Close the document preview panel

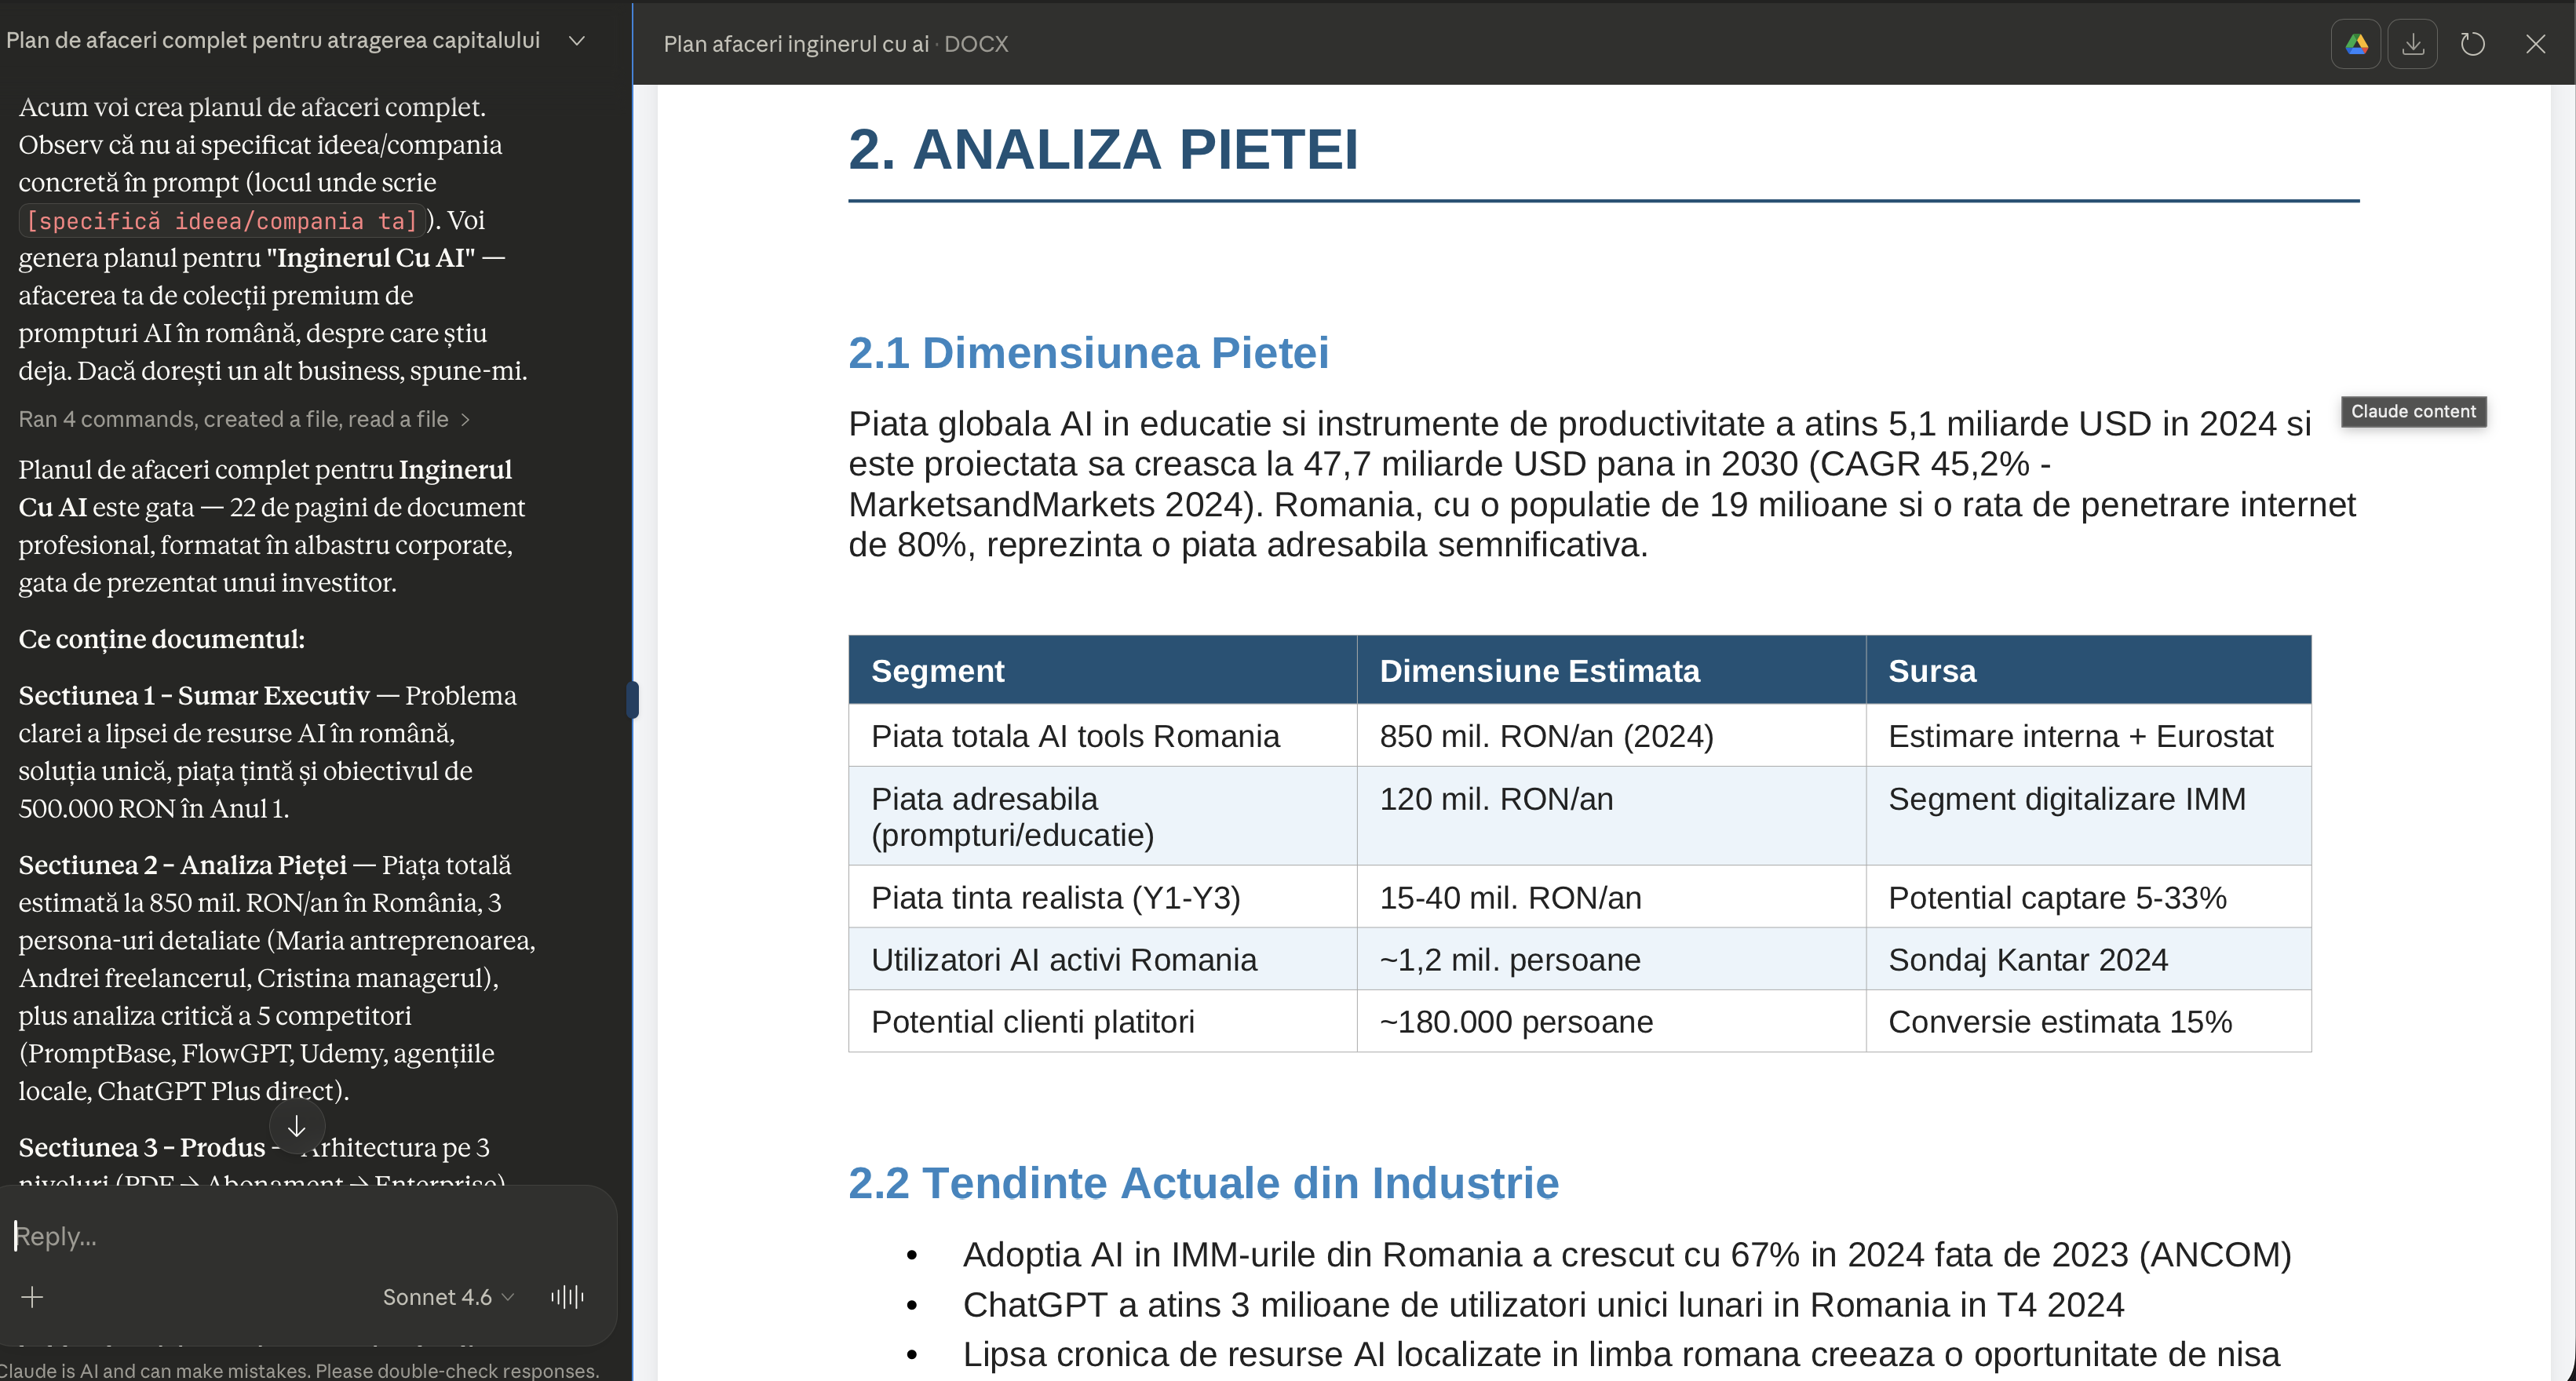[2535, 44]
